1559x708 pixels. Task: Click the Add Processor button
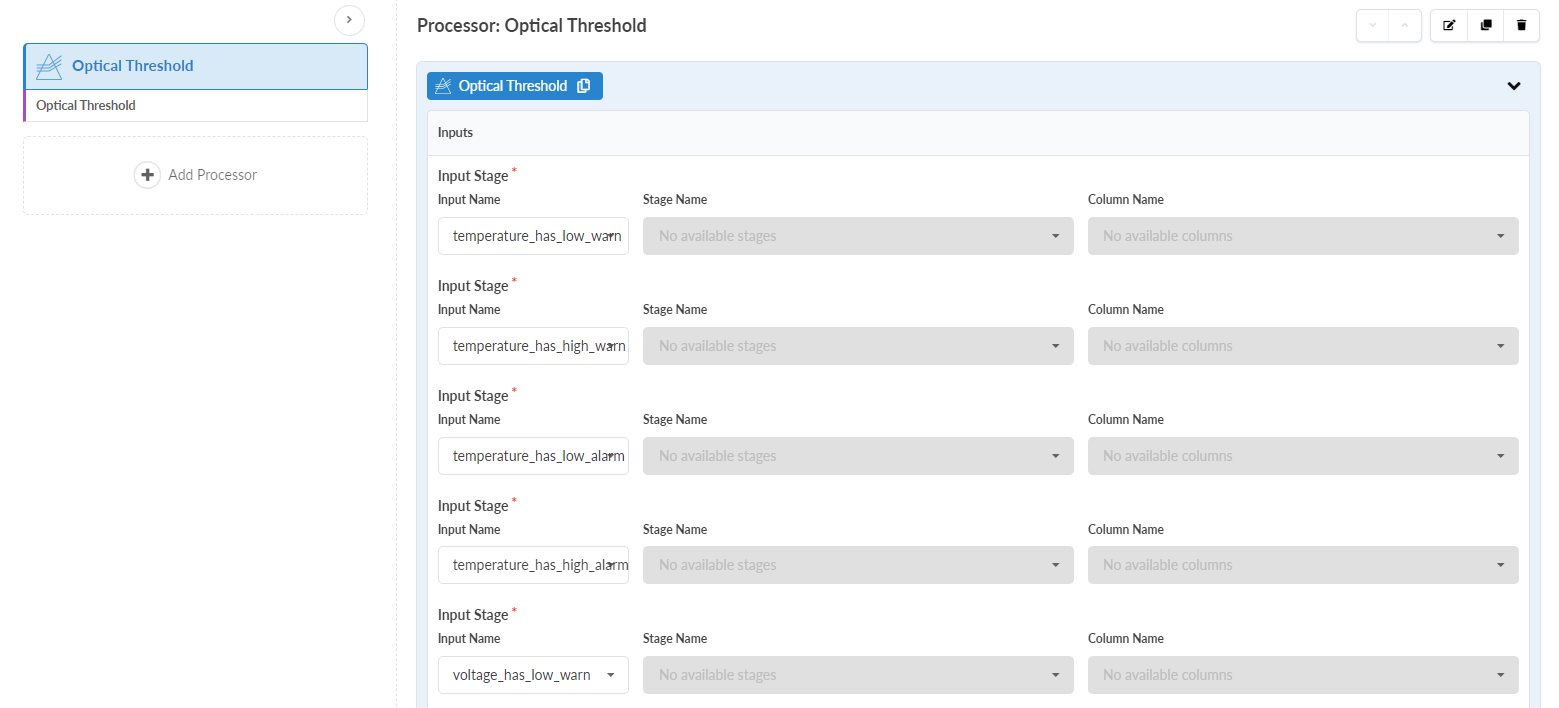coord(196,175)
